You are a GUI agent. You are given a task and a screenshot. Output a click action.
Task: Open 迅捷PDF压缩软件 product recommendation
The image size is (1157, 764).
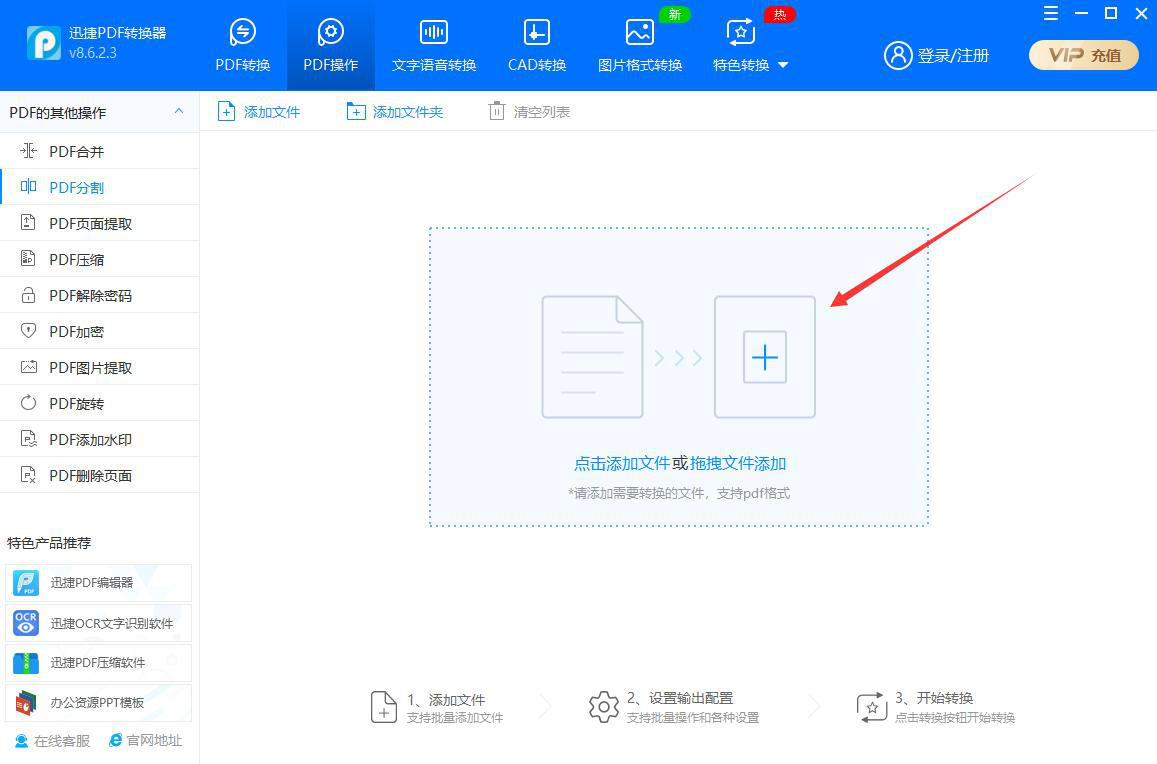[x=98, y=663]
